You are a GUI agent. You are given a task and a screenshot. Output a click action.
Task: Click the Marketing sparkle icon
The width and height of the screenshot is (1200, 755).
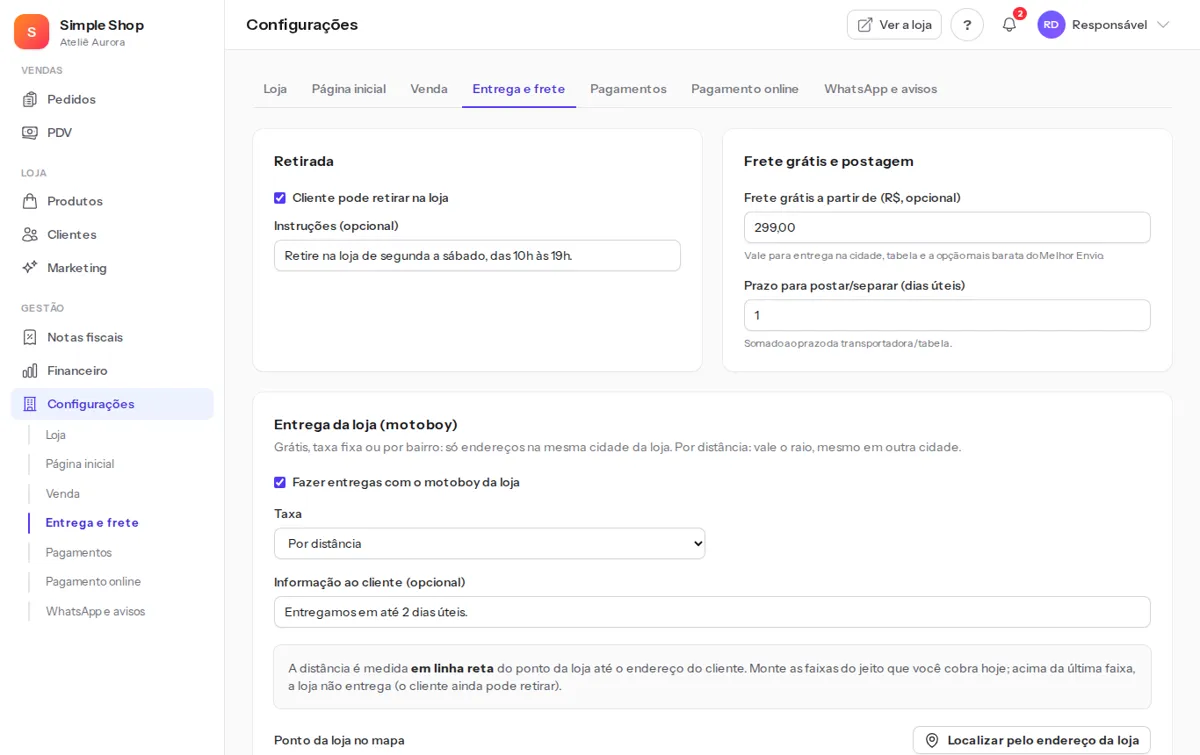(x=30, y=267)
